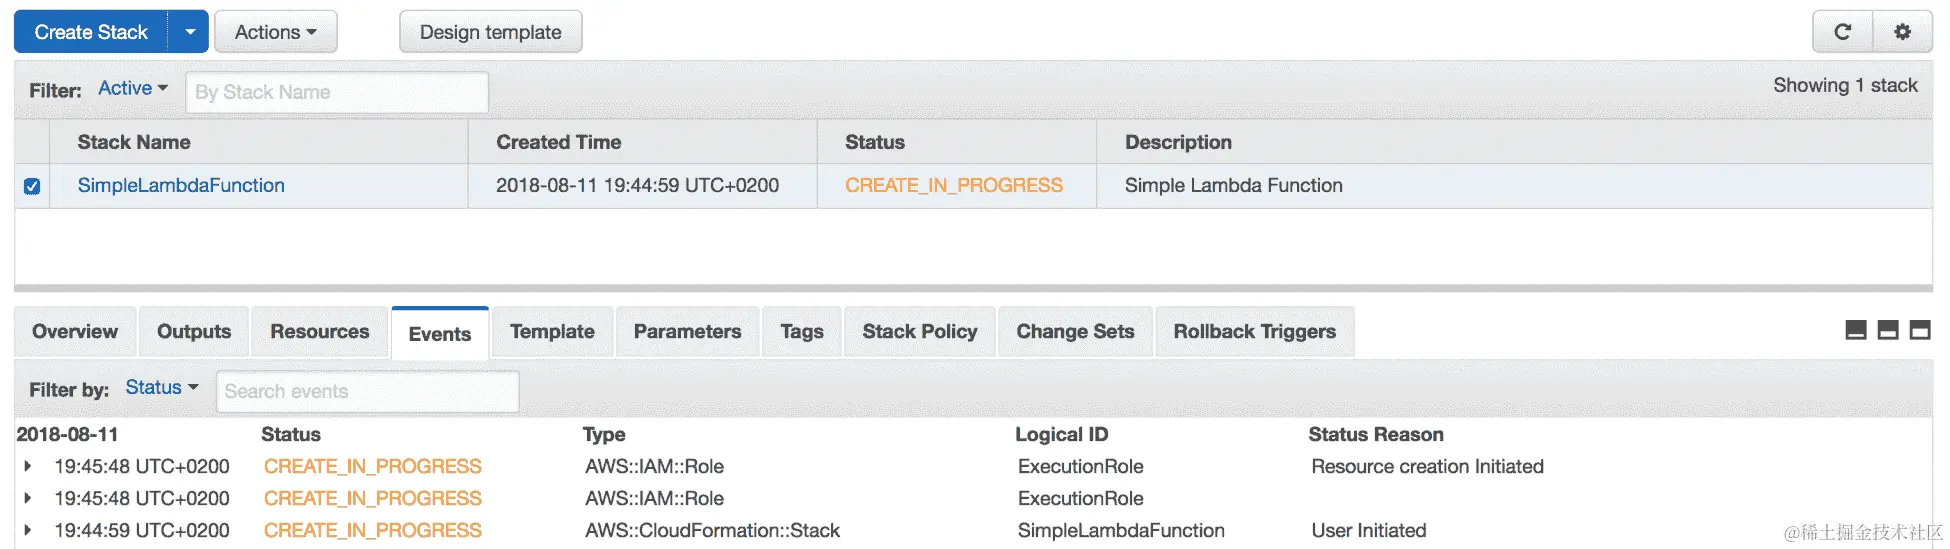Click the refresh stacks icon

tap(1842, 32)
